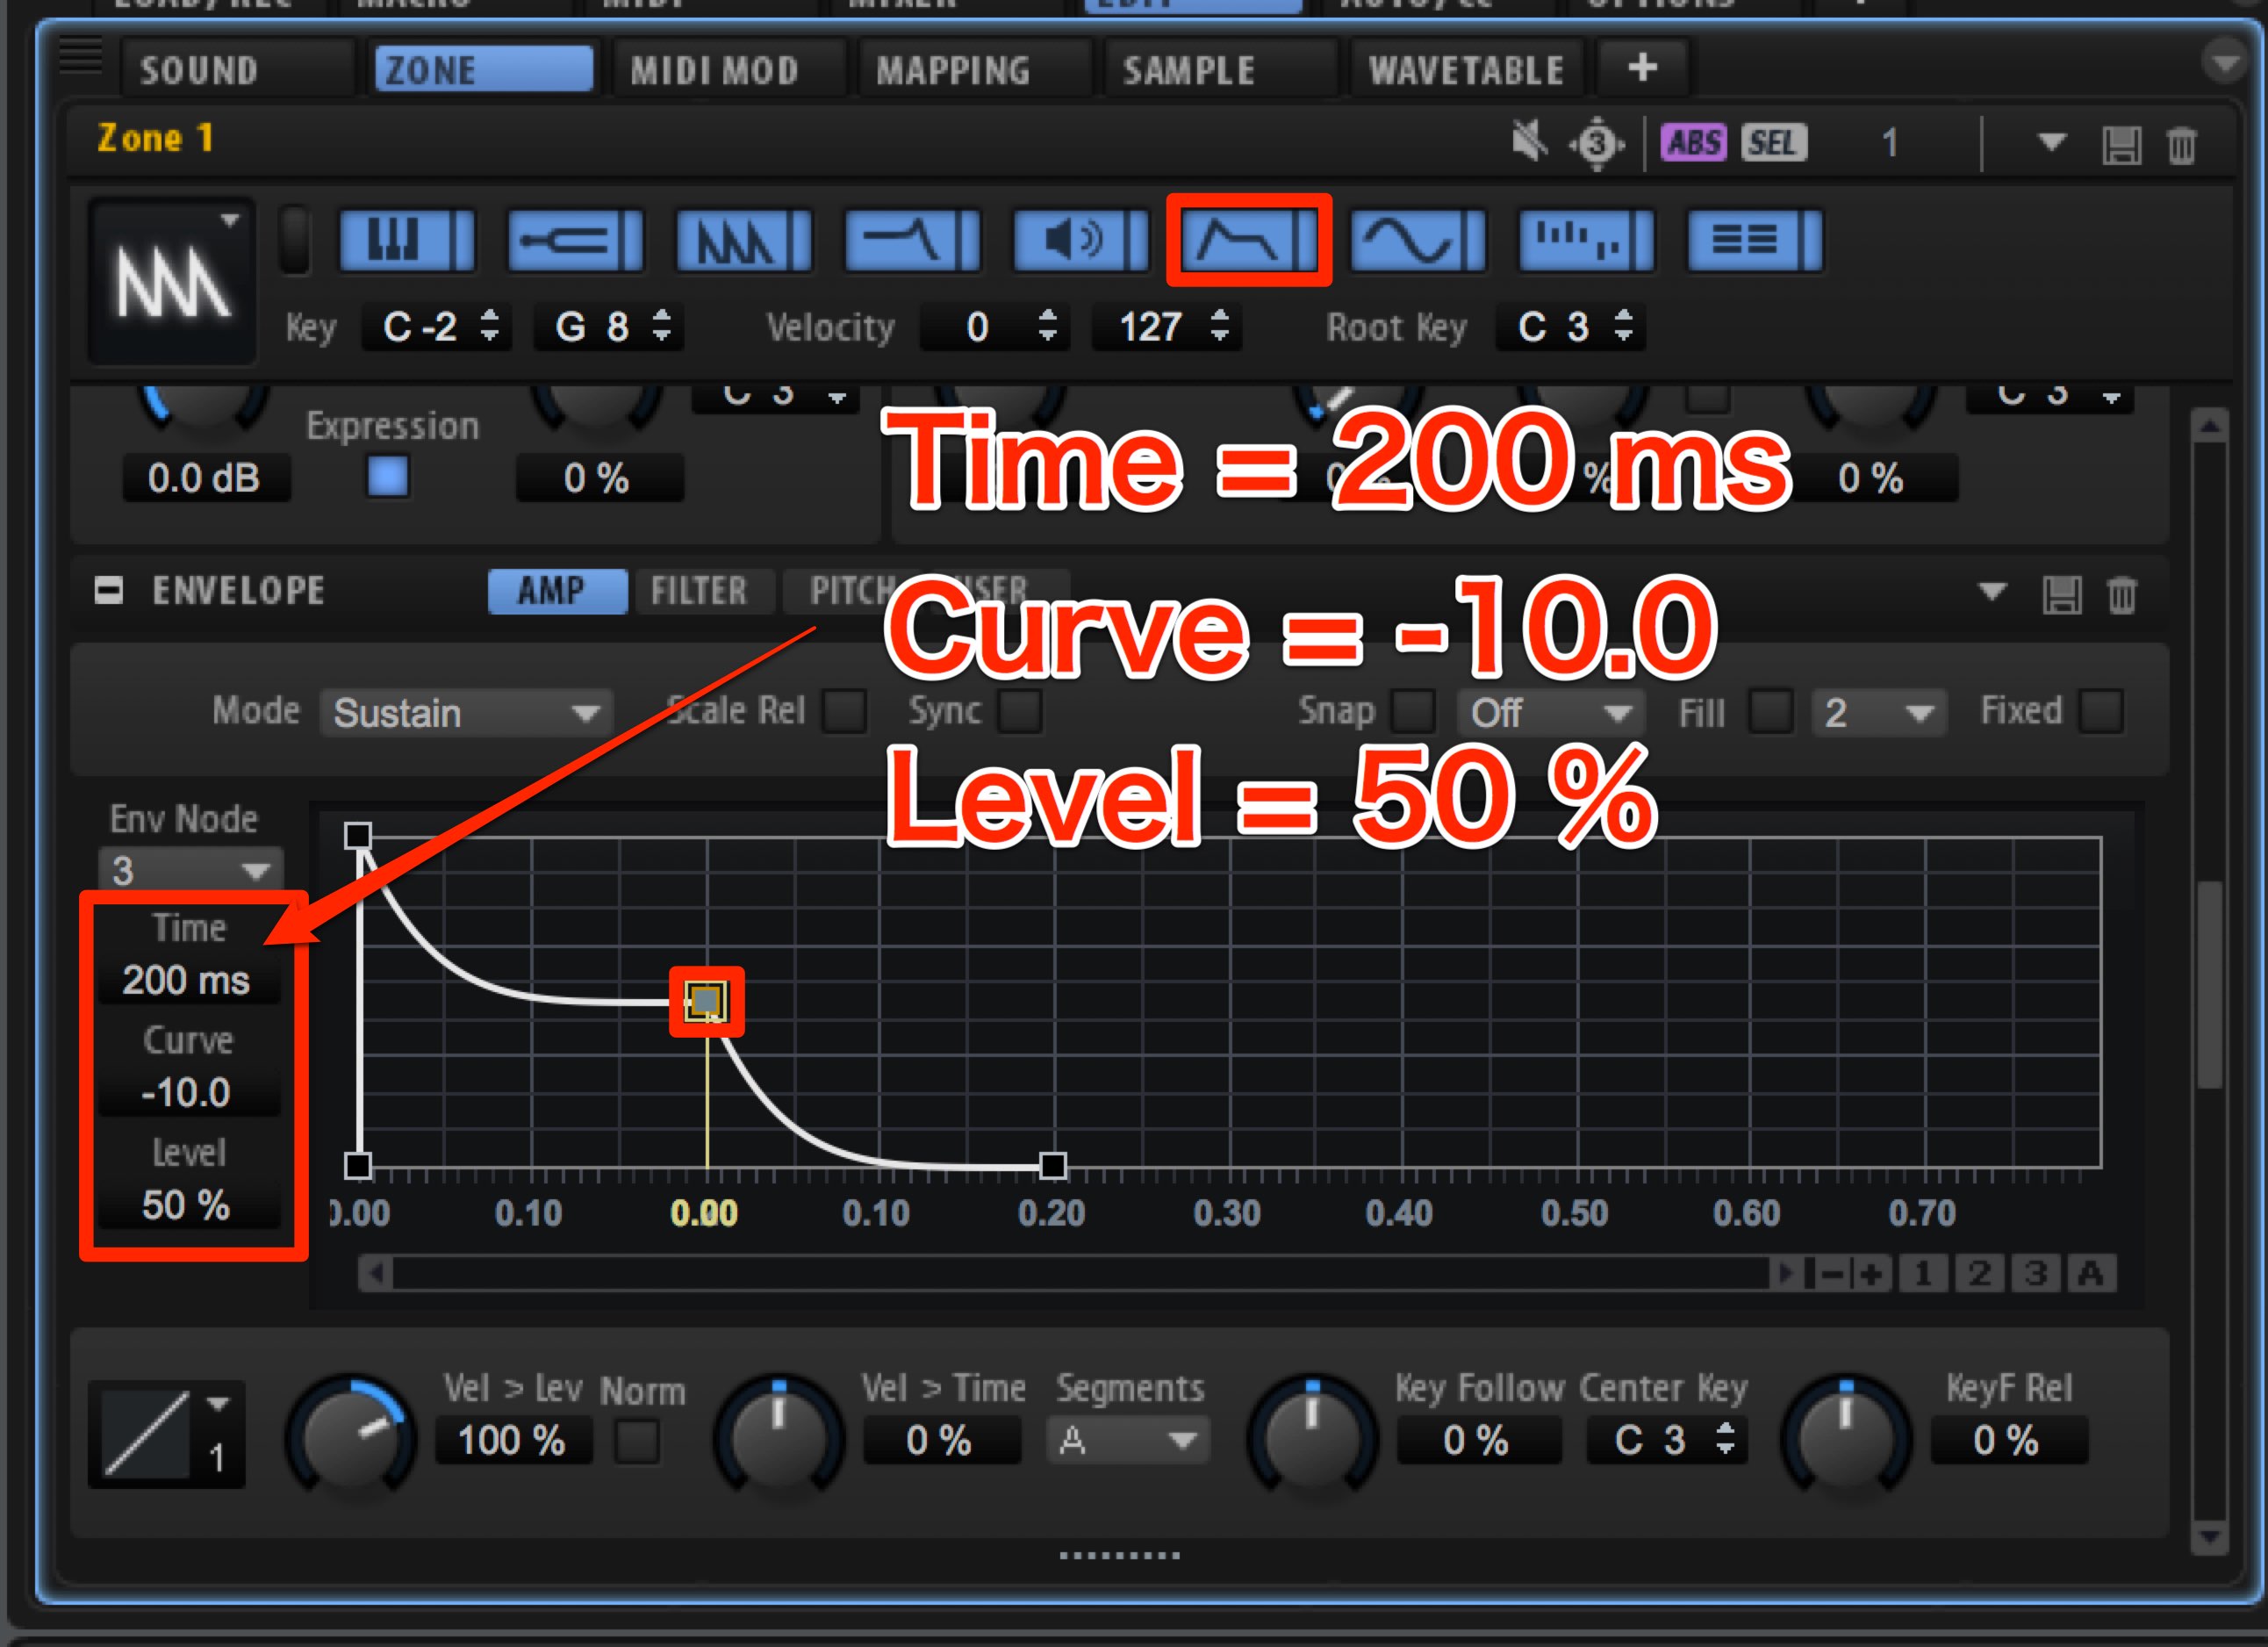Open the Voice Control section button
This screenshot has height=1647, width=2268.
tap(406, 240)
